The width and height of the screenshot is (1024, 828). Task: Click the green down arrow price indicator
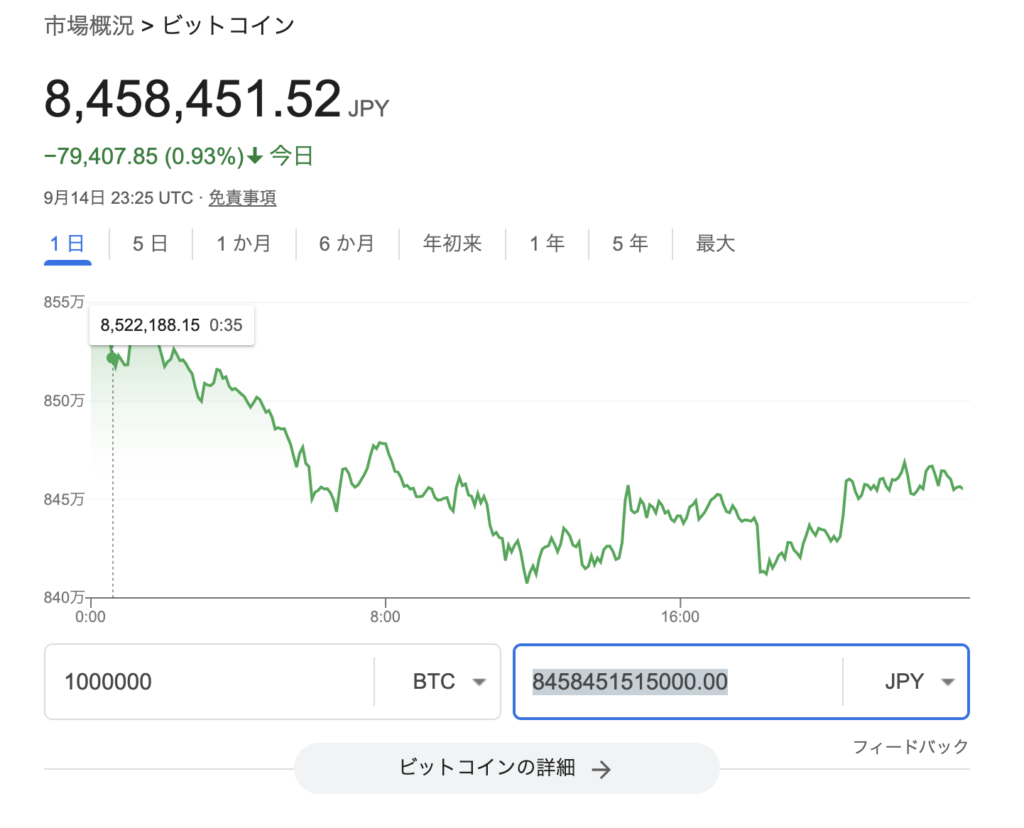click(255, 156)
